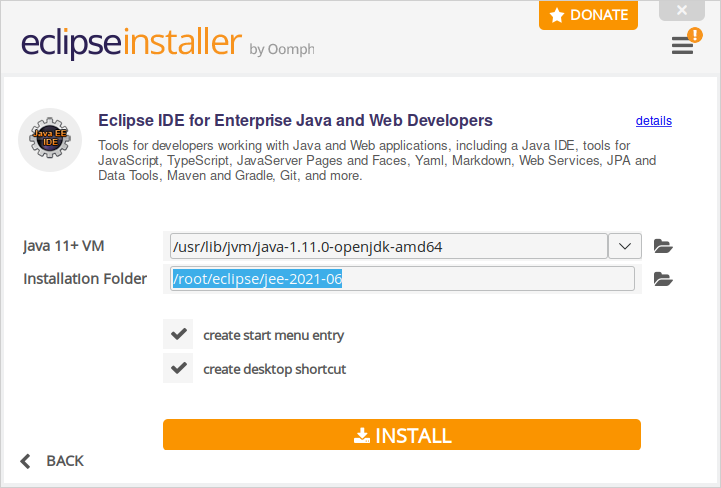
Task: Click the orange exclamation notification badge
Action: click(x=694, y=35)
